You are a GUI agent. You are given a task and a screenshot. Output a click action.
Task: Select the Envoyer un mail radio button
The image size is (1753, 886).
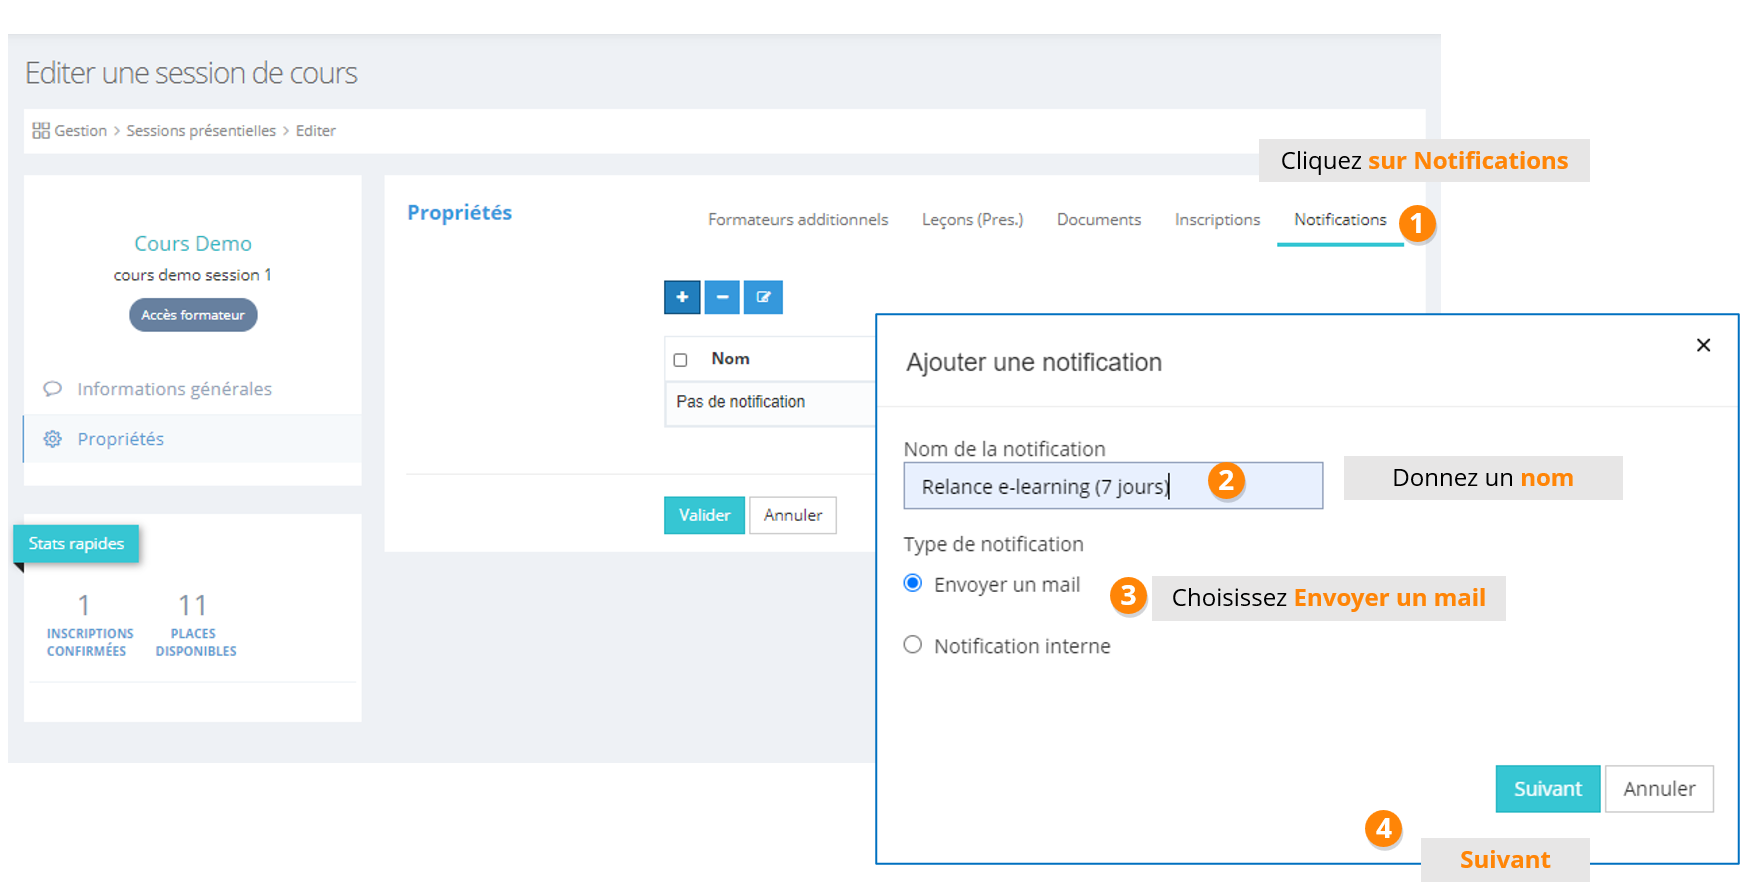[x=913, y=584]
